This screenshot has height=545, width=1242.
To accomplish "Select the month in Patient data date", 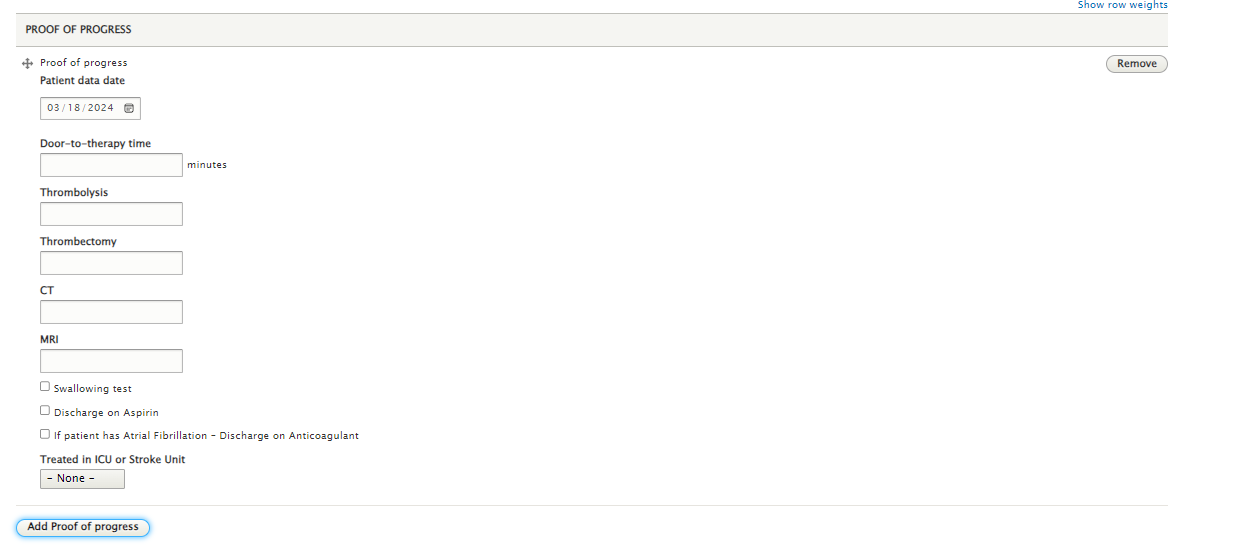I will [54, 108].
